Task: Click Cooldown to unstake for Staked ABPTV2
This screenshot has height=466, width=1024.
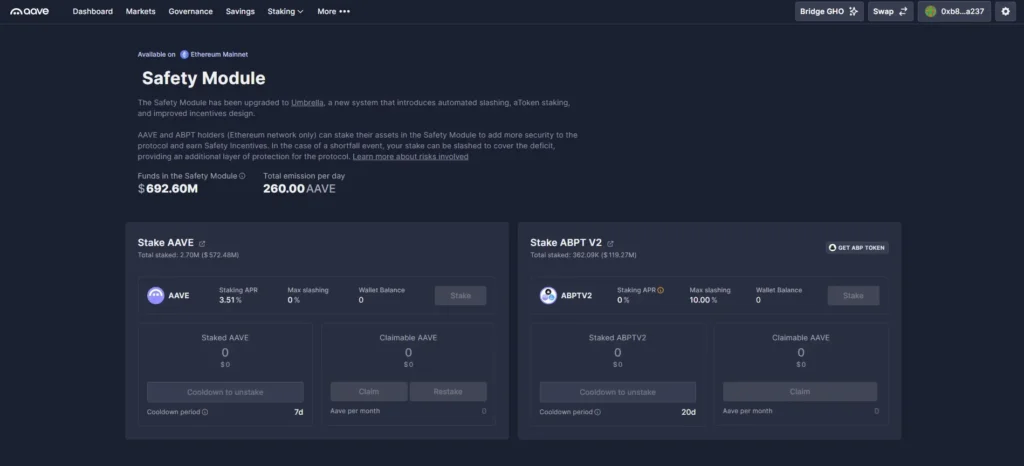Action: (x=618, y=392)
